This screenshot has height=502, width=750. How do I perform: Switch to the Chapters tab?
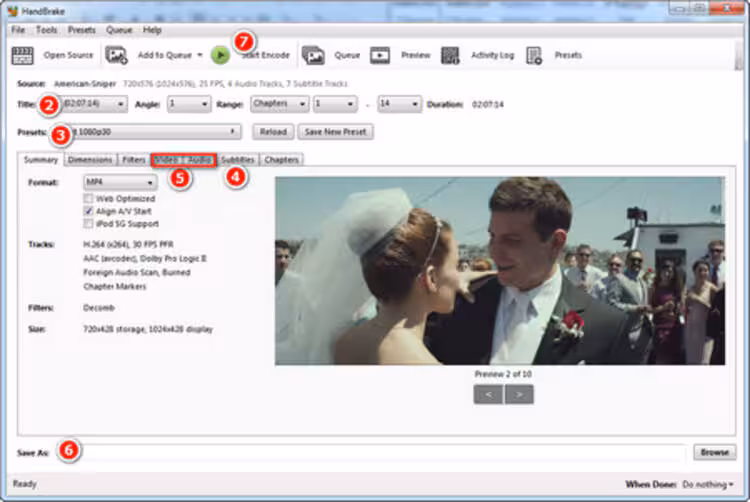pos(282,160)
